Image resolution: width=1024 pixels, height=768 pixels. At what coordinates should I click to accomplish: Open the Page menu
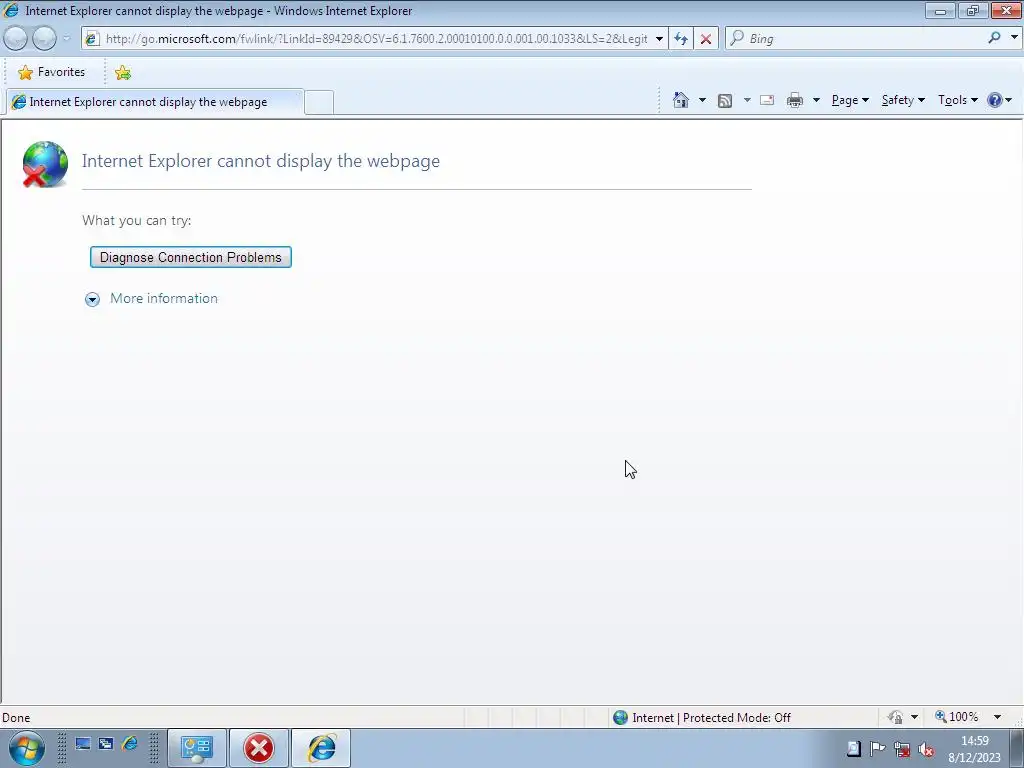pyautogui.click(x=850, y=100)
